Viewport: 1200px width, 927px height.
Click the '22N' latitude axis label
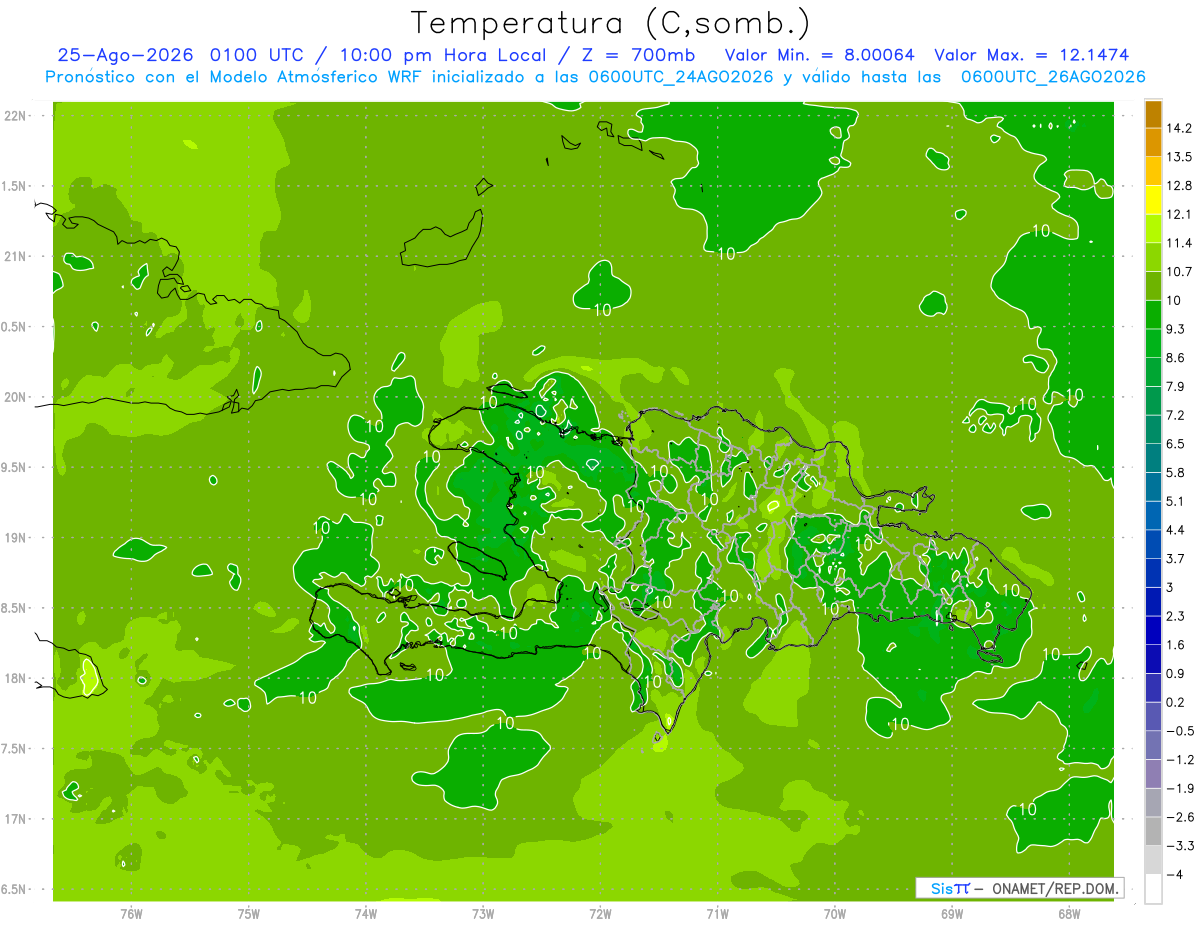(15, 116)
